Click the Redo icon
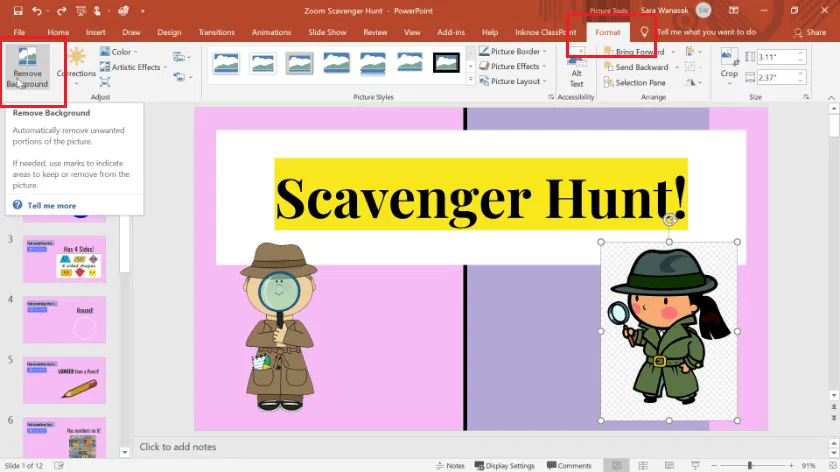 pos(62,11)
